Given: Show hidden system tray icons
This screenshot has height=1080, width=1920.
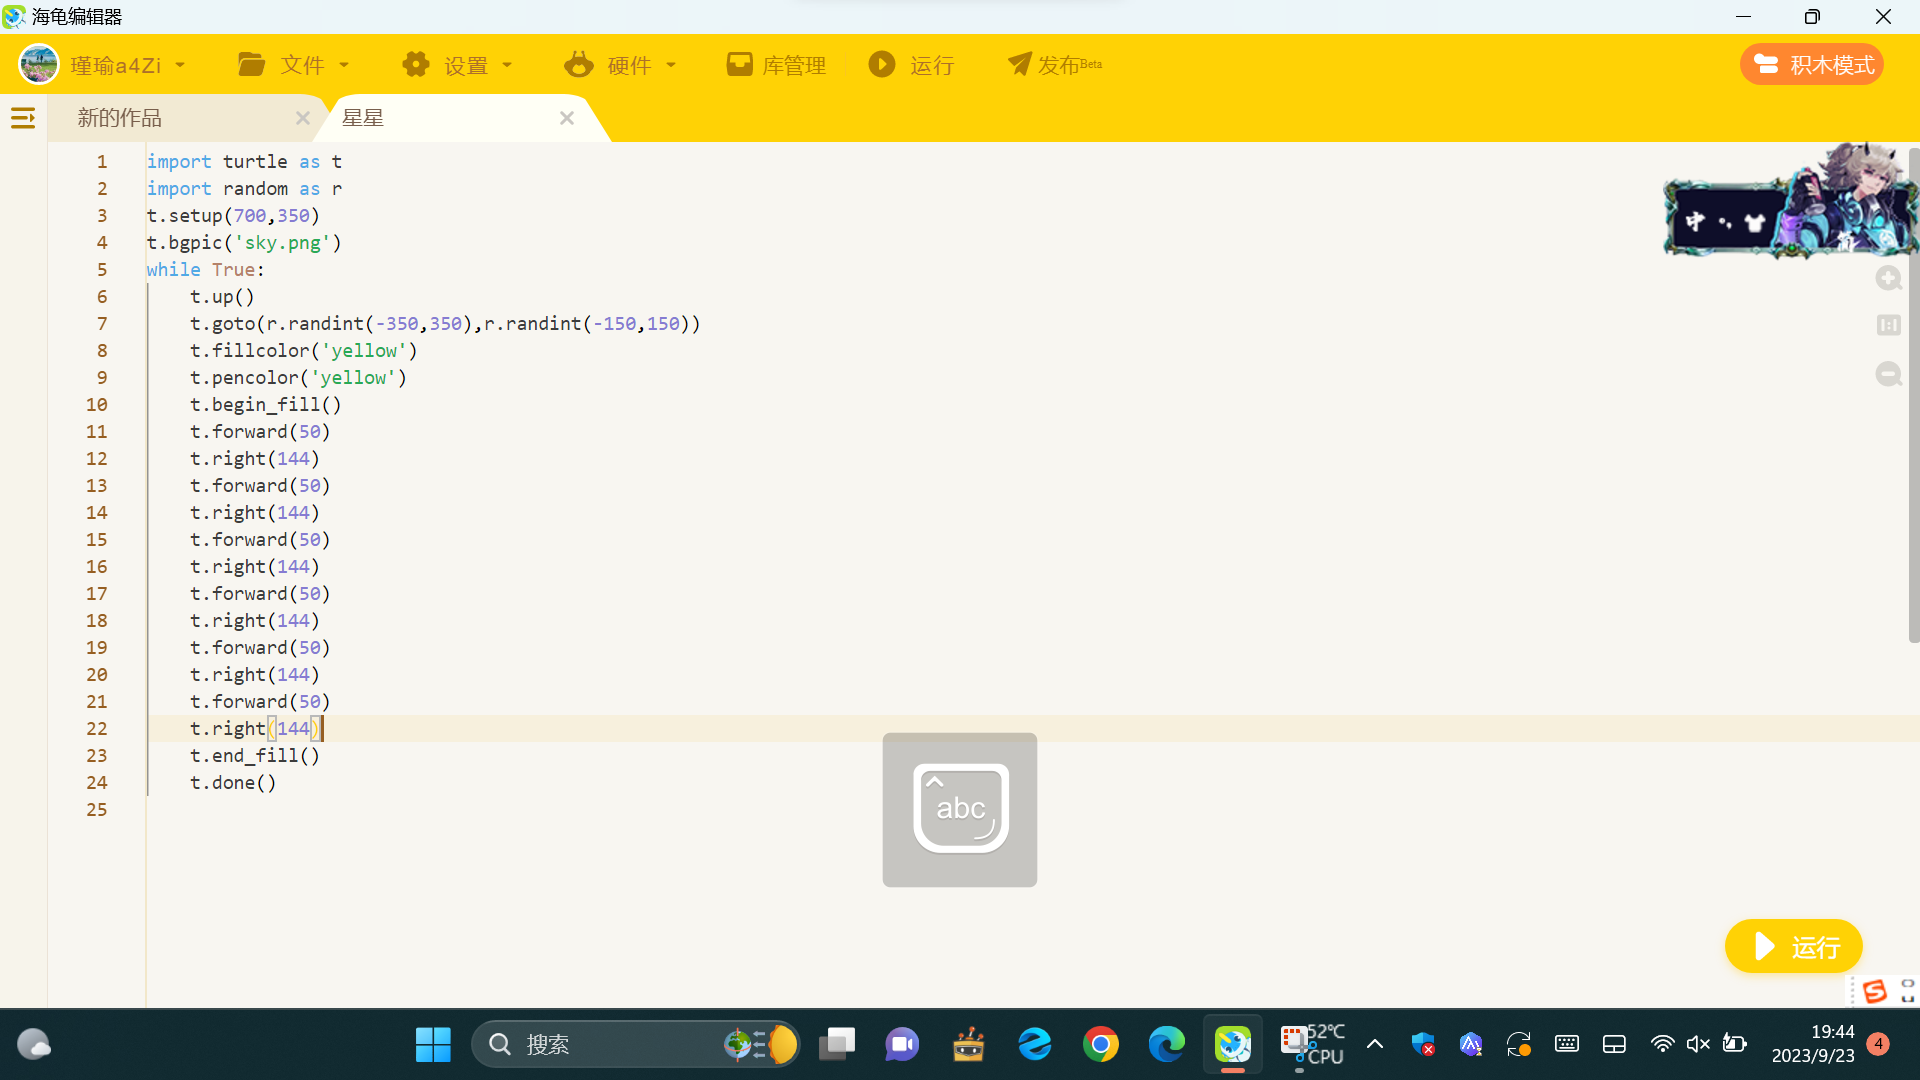Looking at the screenshot, I should (x=1375, y=1045).
